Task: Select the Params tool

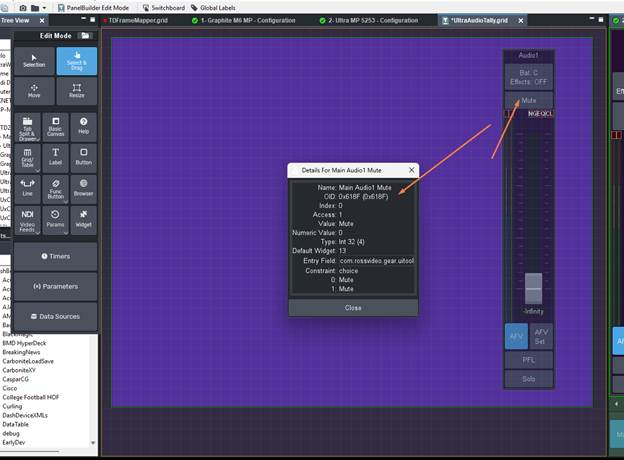Action: [x=55, y=220]
